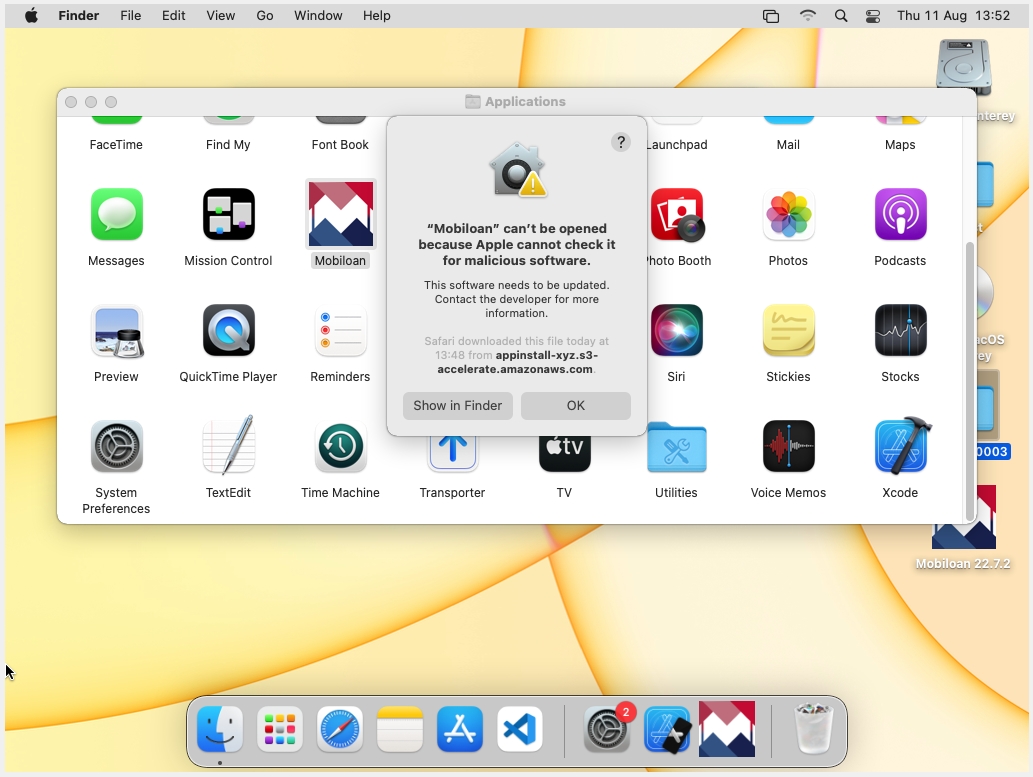
Task: Launch Safari from the Dock
Action: tap(340, 730)
